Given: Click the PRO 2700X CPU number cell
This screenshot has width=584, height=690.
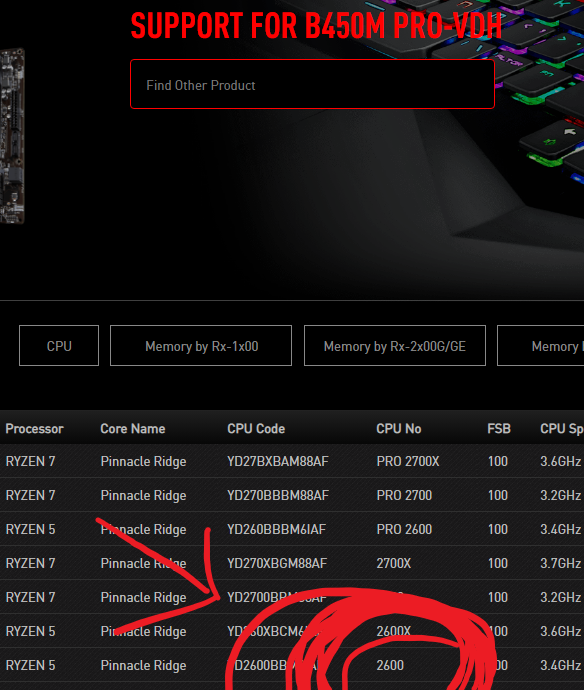Looking at the screenshot, I should (408, 461).
